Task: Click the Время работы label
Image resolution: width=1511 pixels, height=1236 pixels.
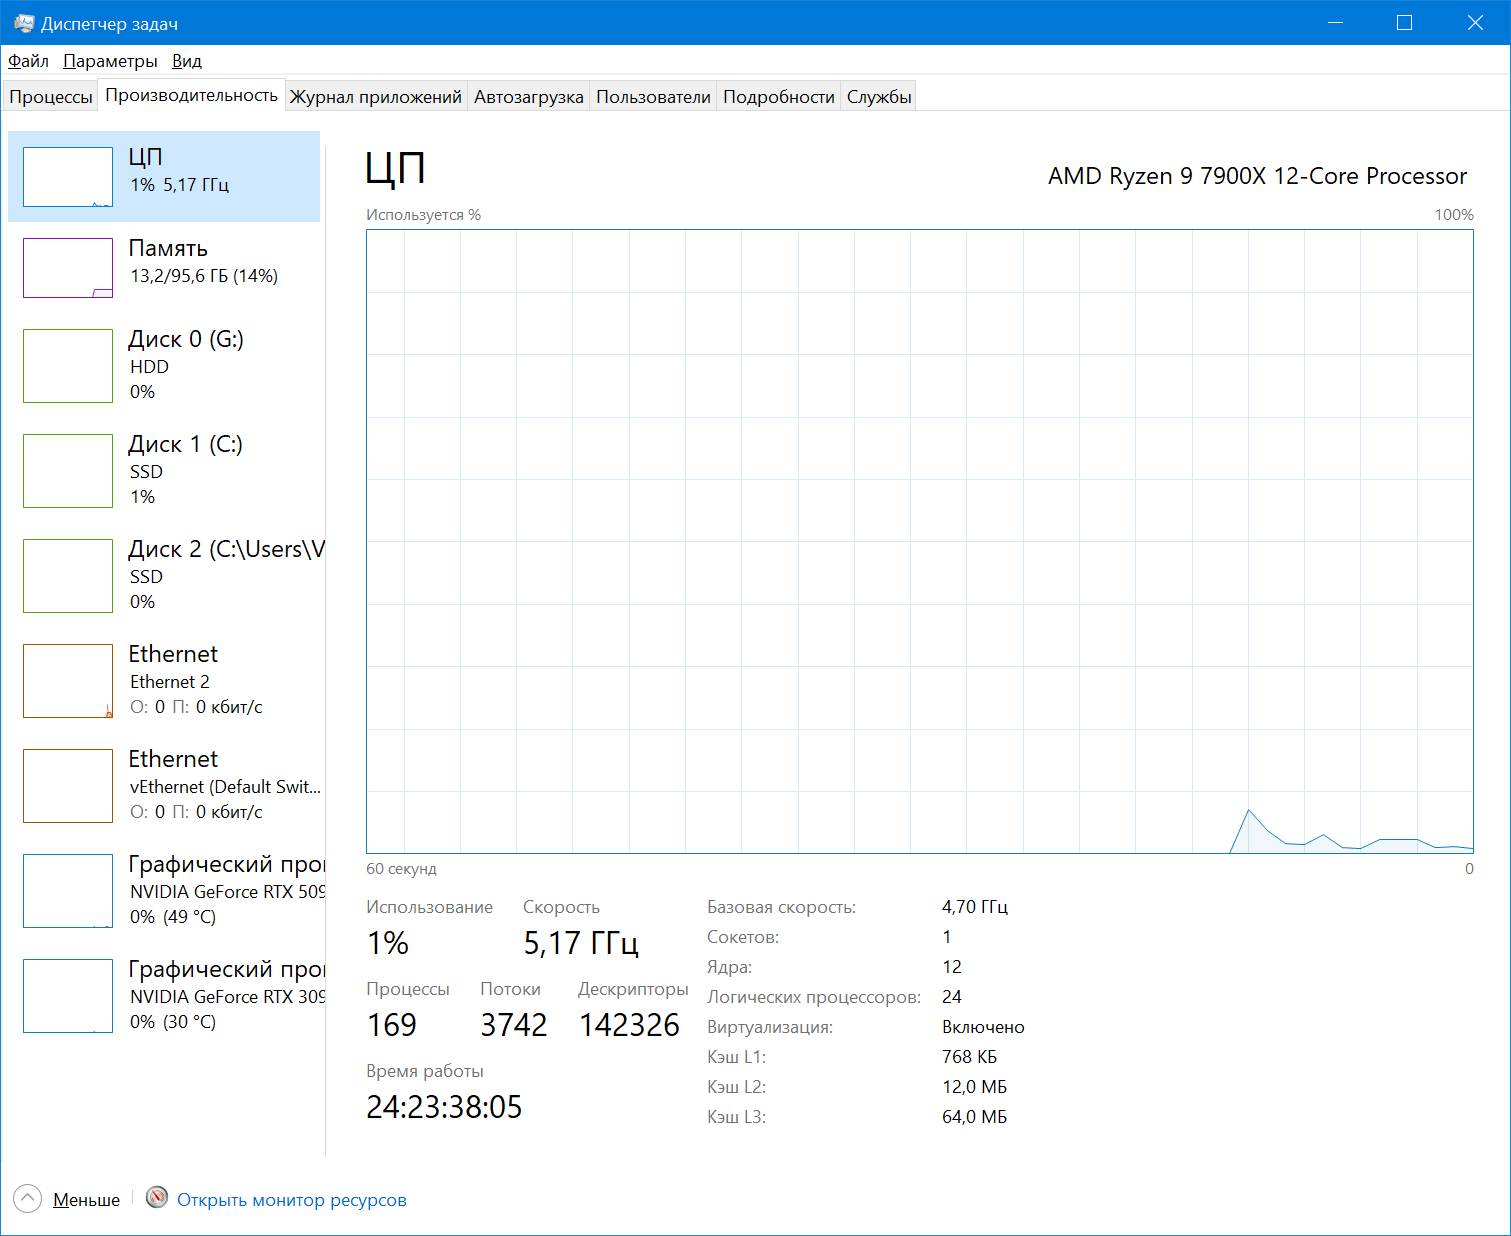Action: click(x=425, y=1071)
